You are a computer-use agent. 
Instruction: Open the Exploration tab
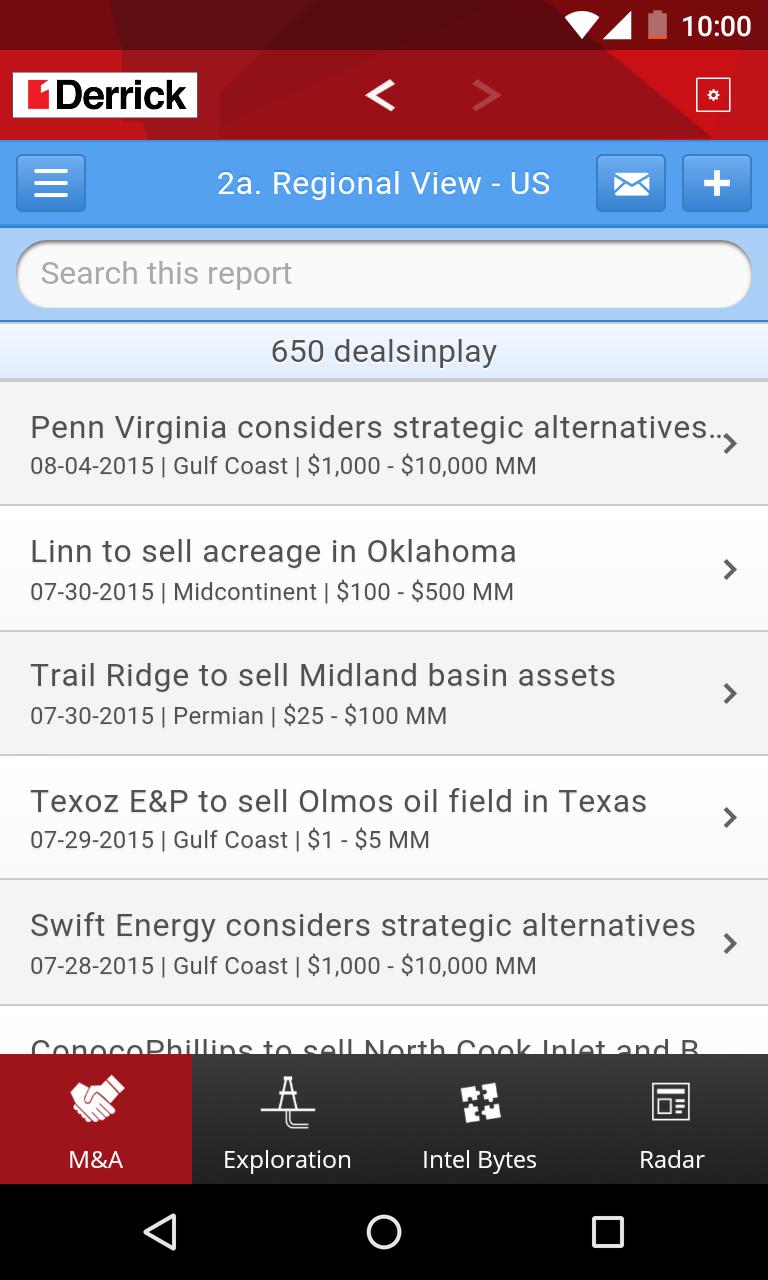tap(288, 1120)
